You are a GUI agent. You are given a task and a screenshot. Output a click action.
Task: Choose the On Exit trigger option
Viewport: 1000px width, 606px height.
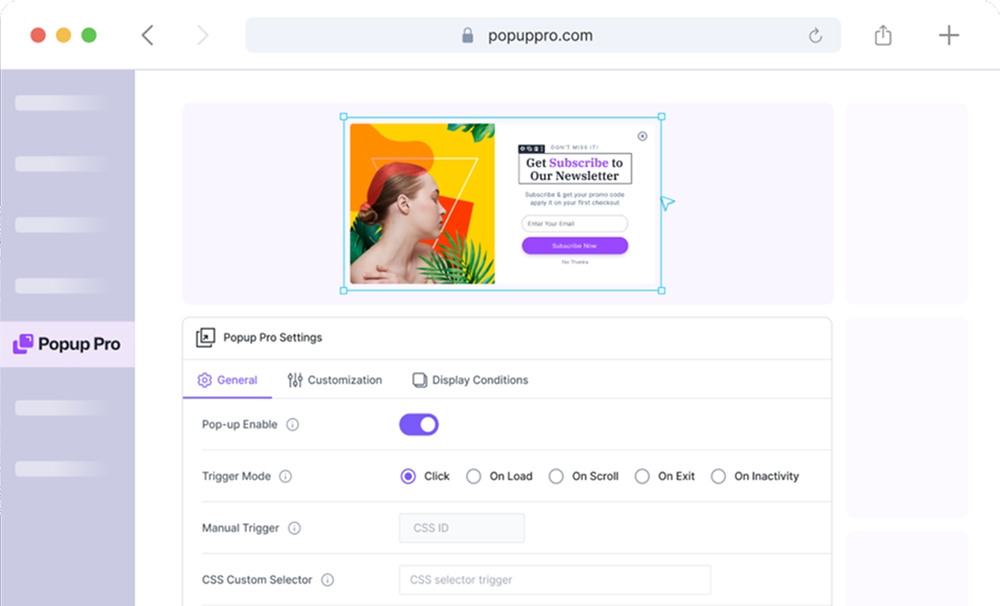point(642,477)
